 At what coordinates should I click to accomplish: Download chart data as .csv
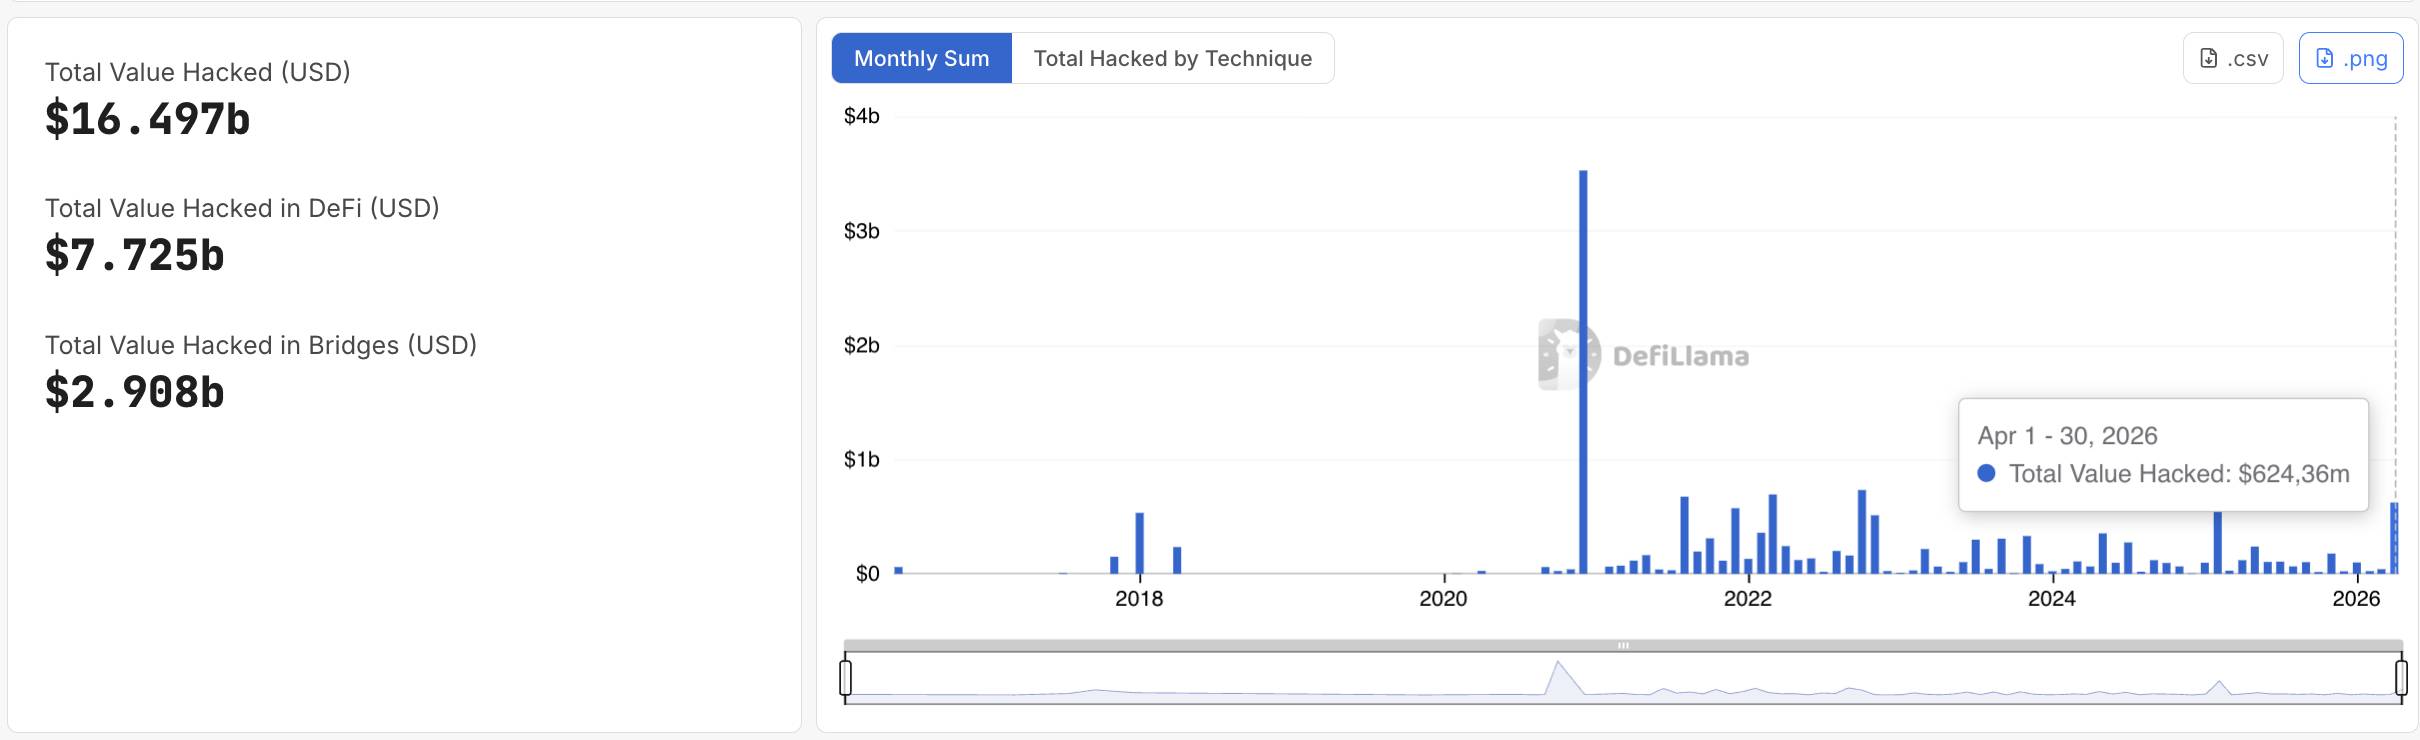pos(2233,58)
